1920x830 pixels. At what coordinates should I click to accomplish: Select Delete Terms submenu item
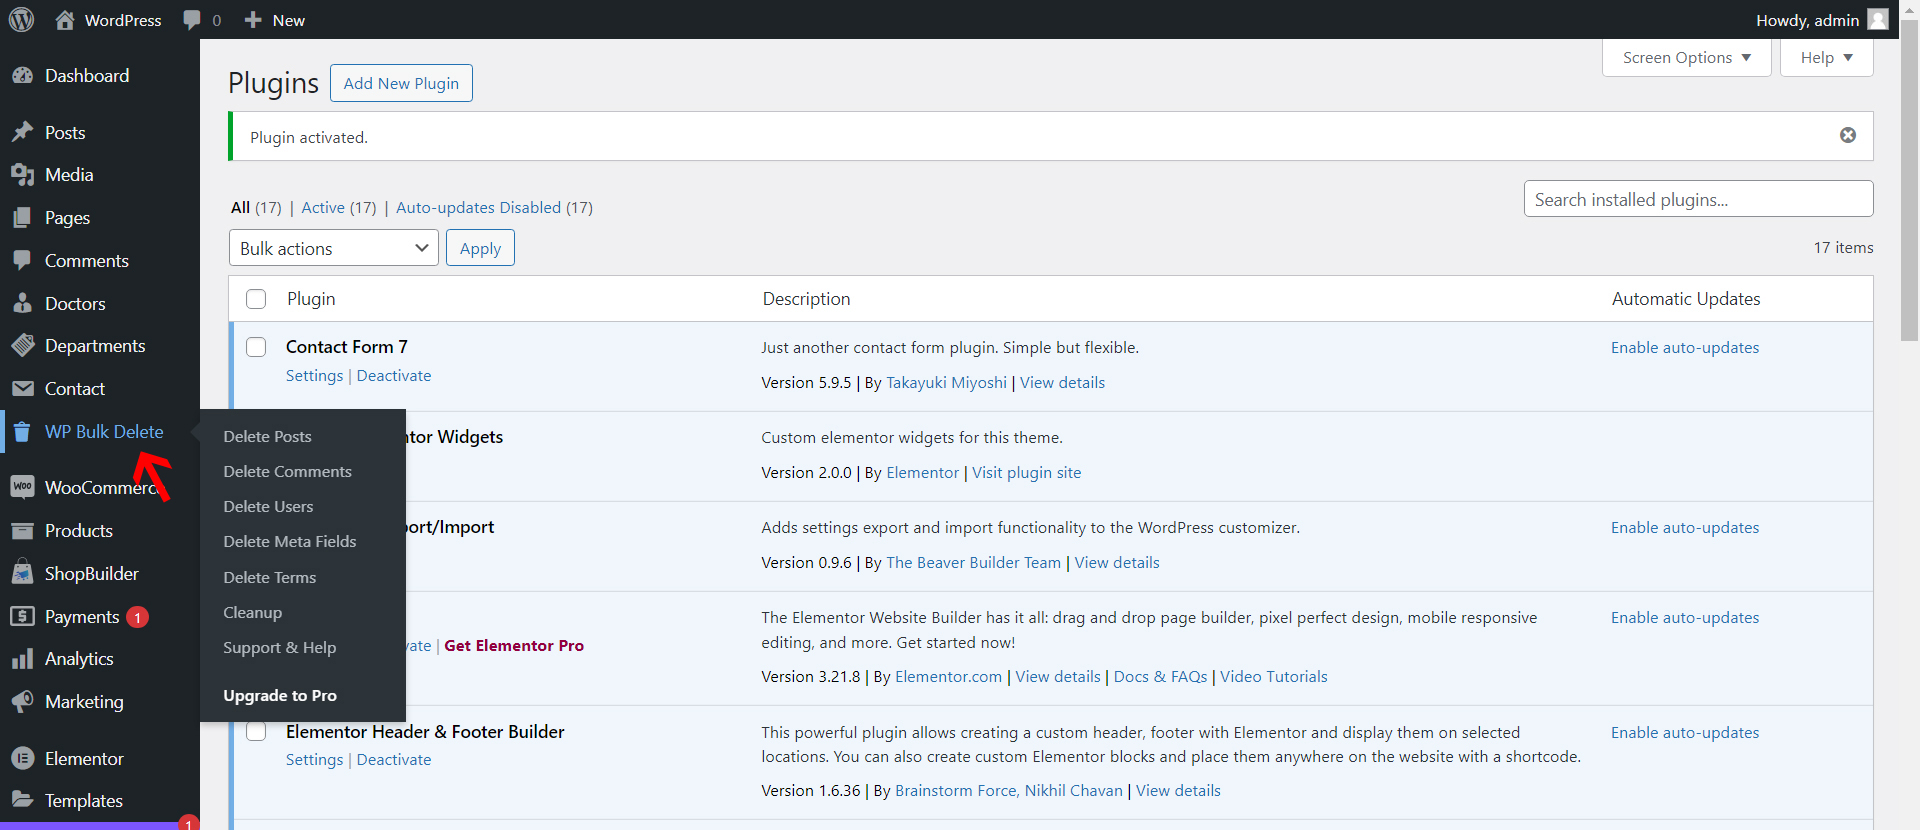click(270, 578)
